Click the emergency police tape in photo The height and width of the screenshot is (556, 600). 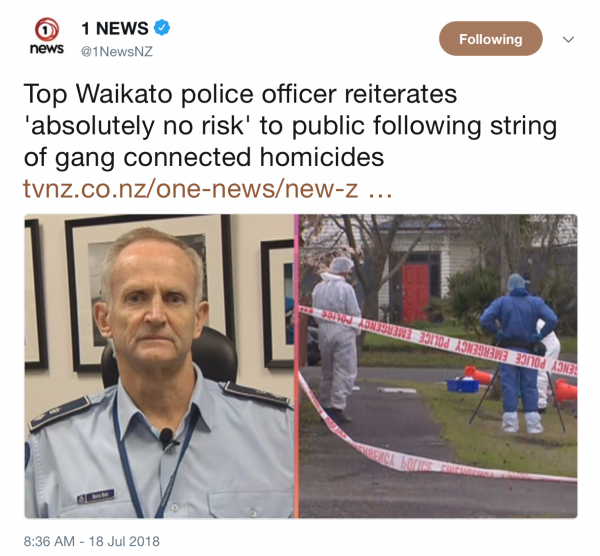click(438, 339)
